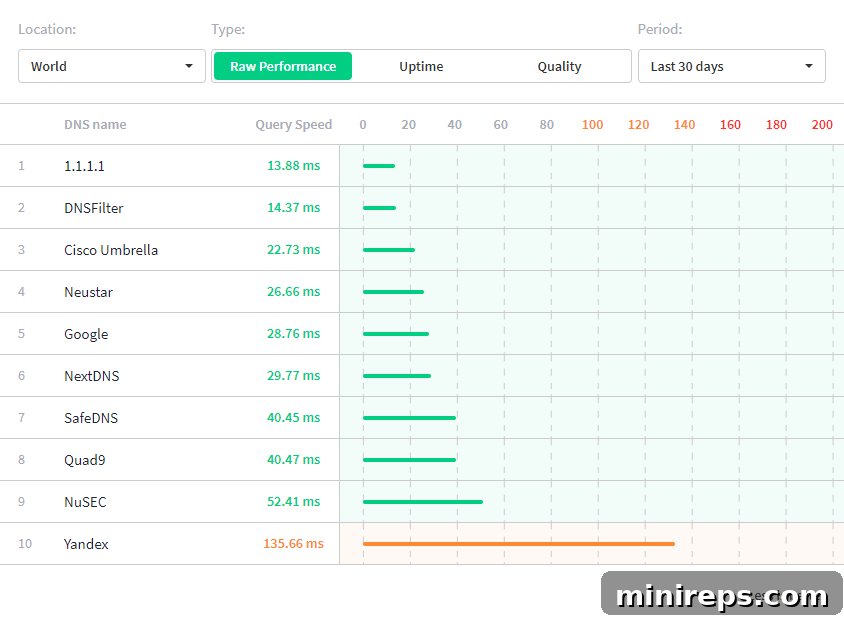
Task: Click the 40.47 ms query speed value
Action: click(293, 460)
